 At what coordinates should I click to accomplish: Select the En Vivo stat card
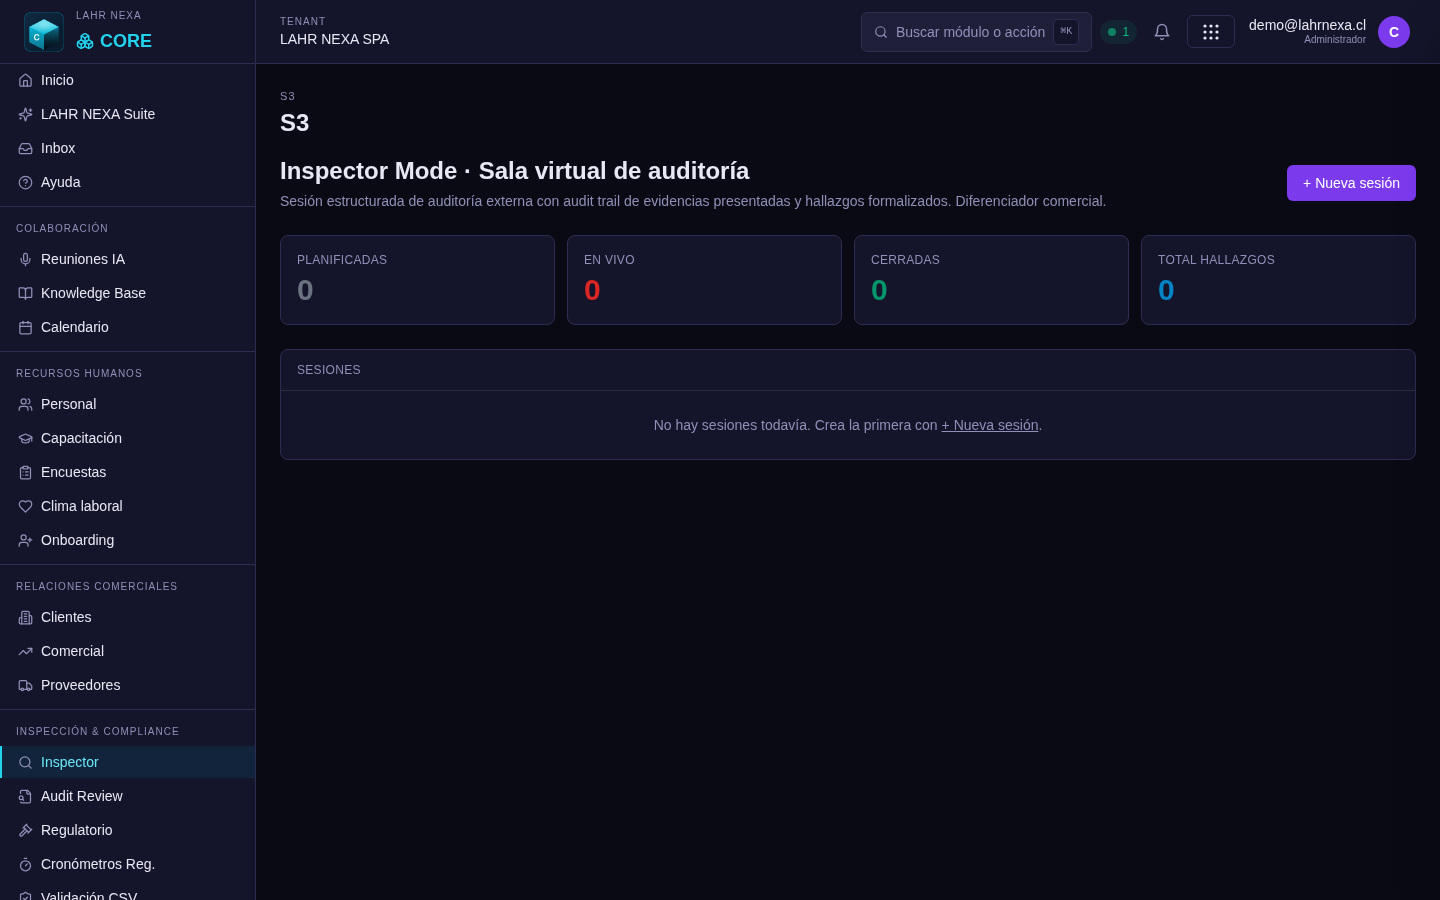tap(704, 280)
